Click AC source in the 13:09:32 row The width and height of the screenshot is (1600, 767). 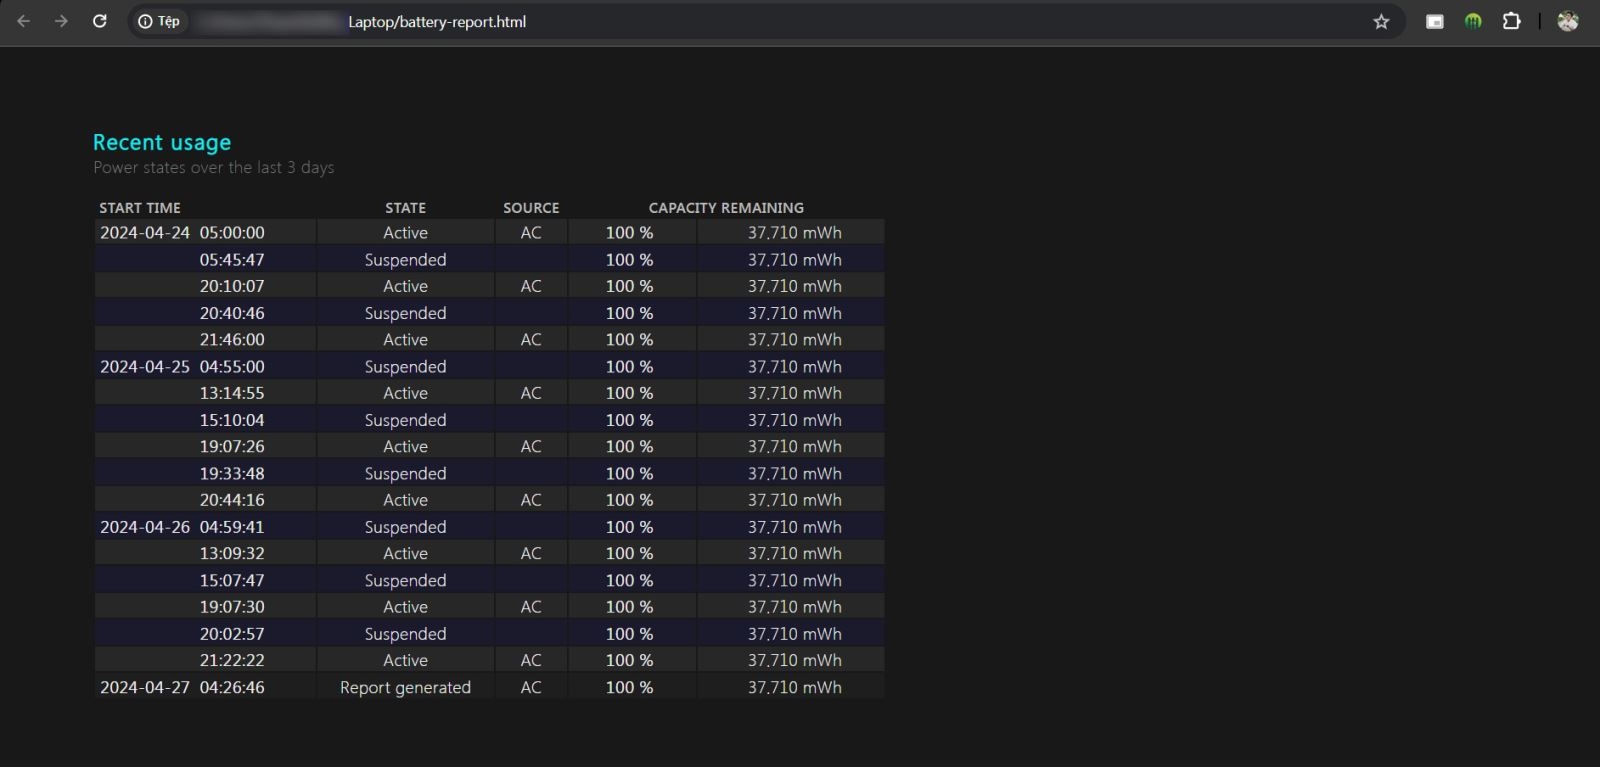pyautogui.click(x=531, y=553)
